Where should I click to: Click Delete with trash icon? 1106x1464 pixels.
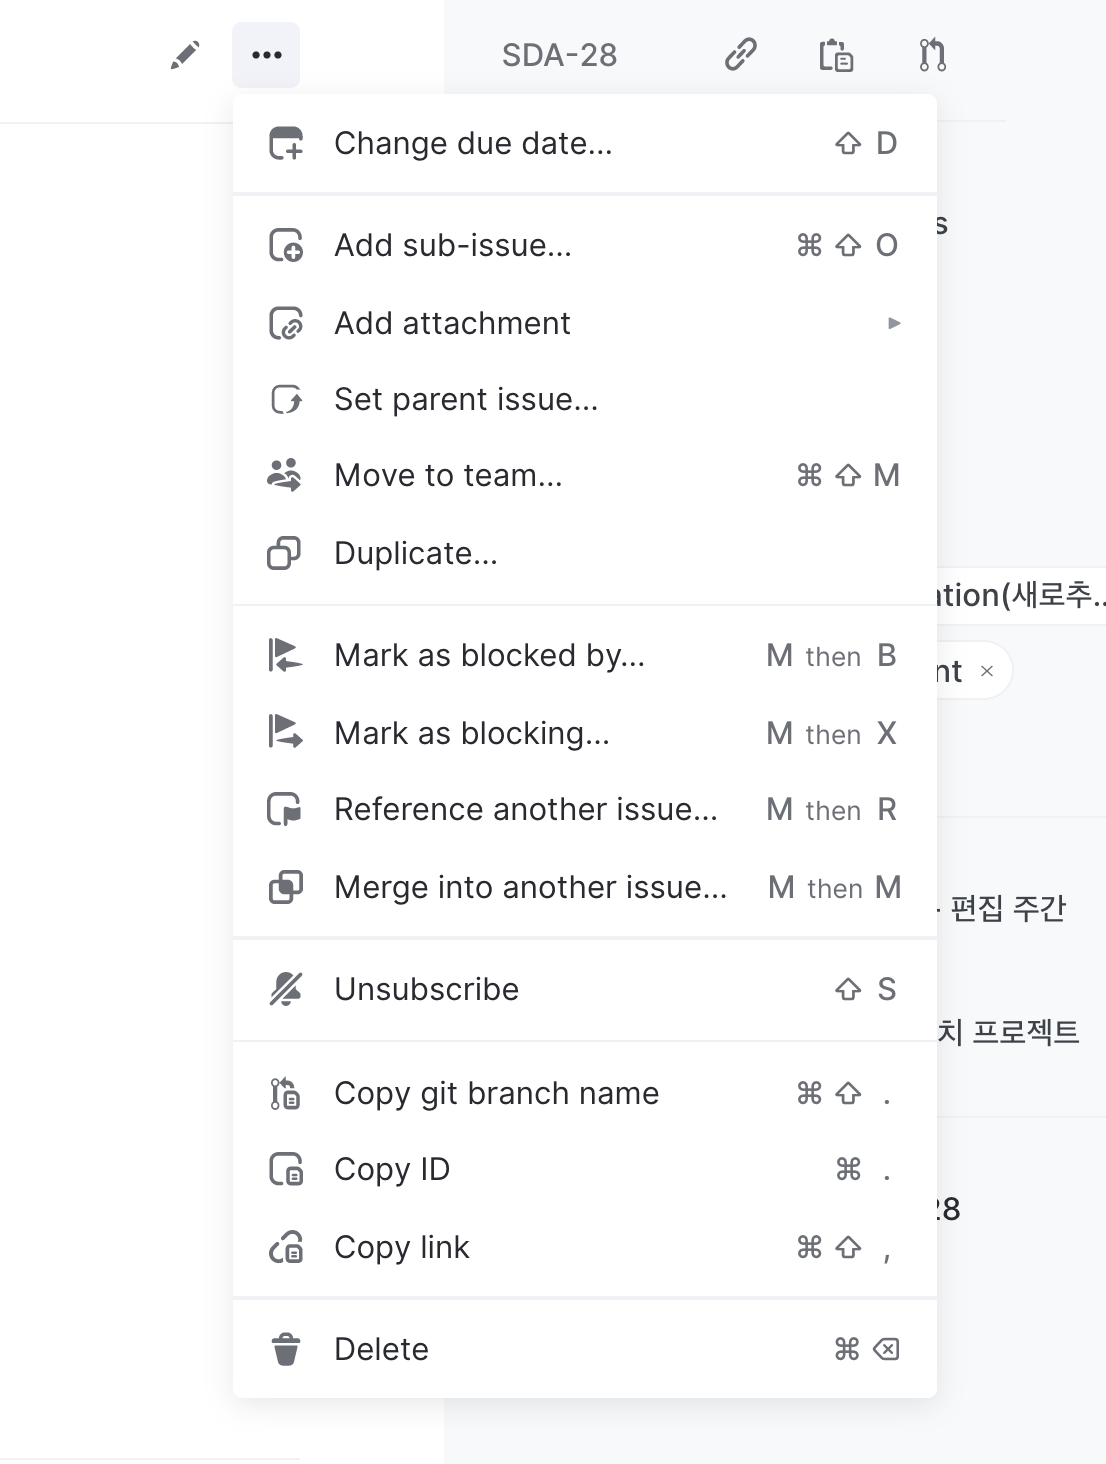[381, 1350]
